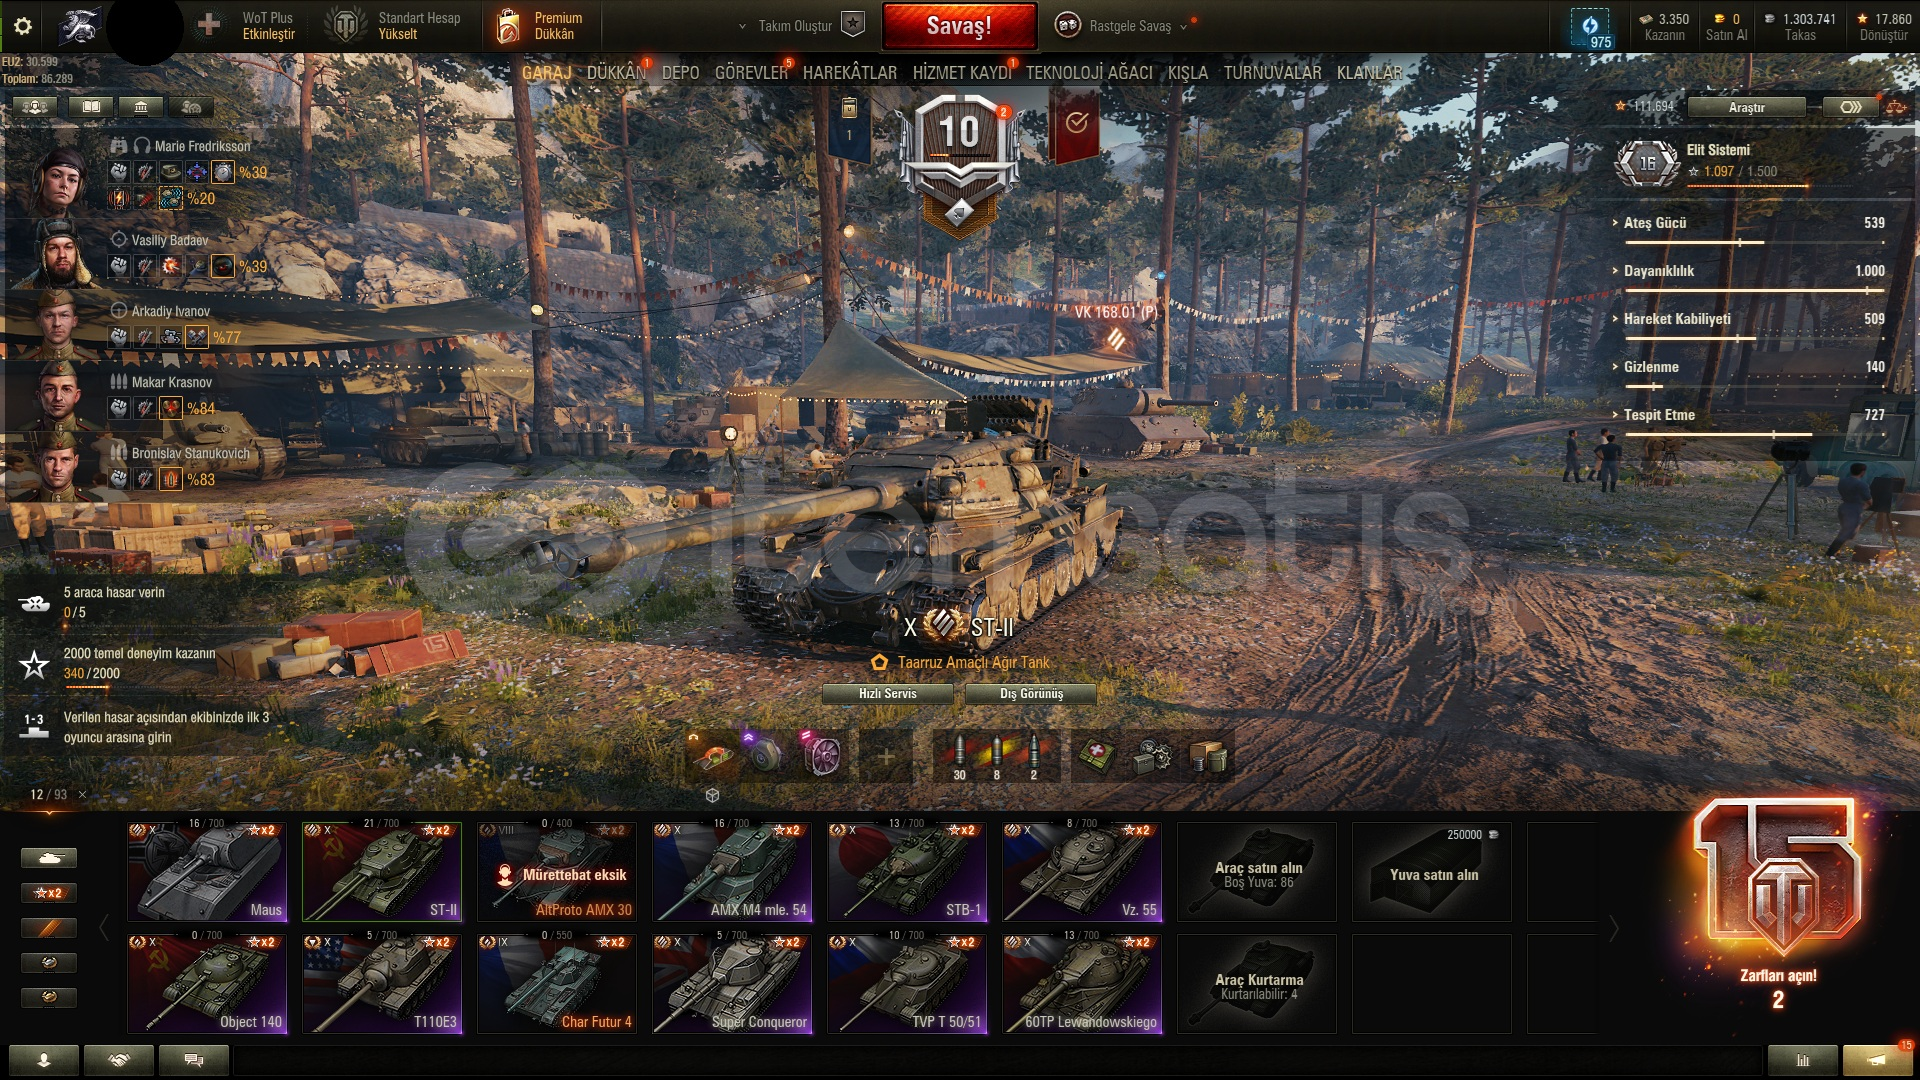Click the empty equipment slot plus
The height and width of the screenshot is (1080, 1920).
point(885,755)
